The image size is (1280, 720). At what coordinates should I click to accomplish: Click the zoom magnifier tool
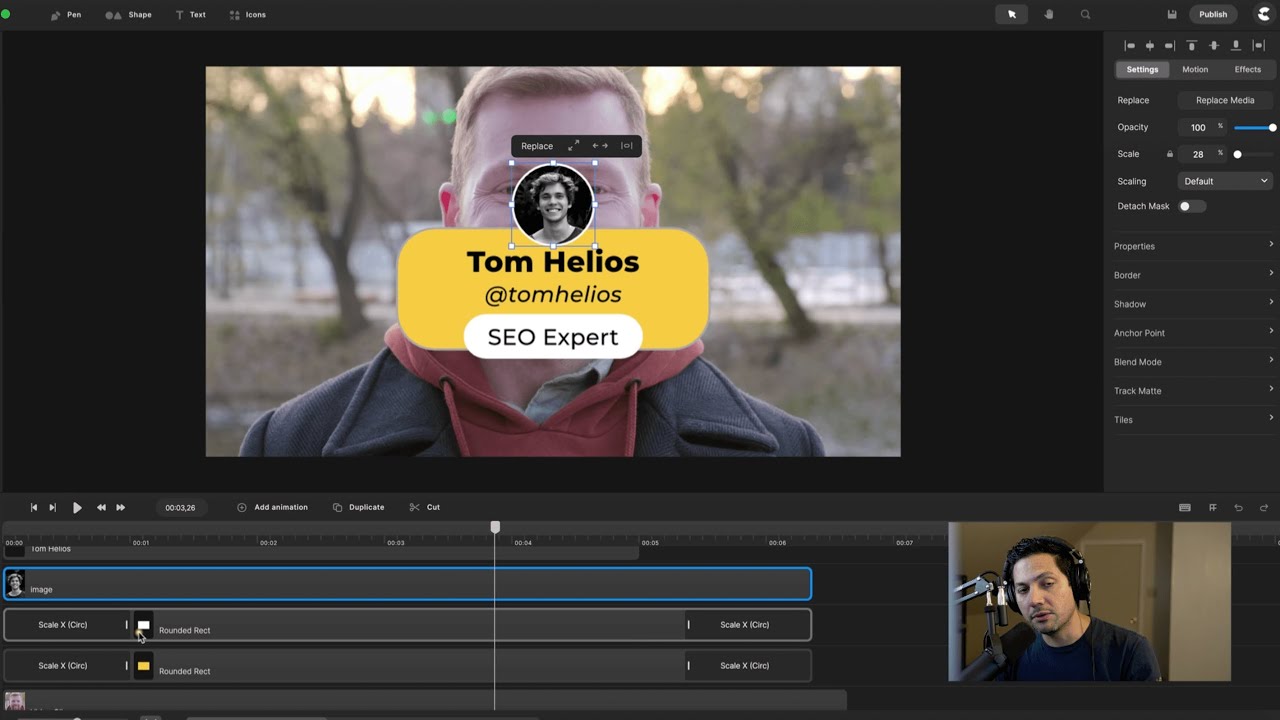[1086, 14]
